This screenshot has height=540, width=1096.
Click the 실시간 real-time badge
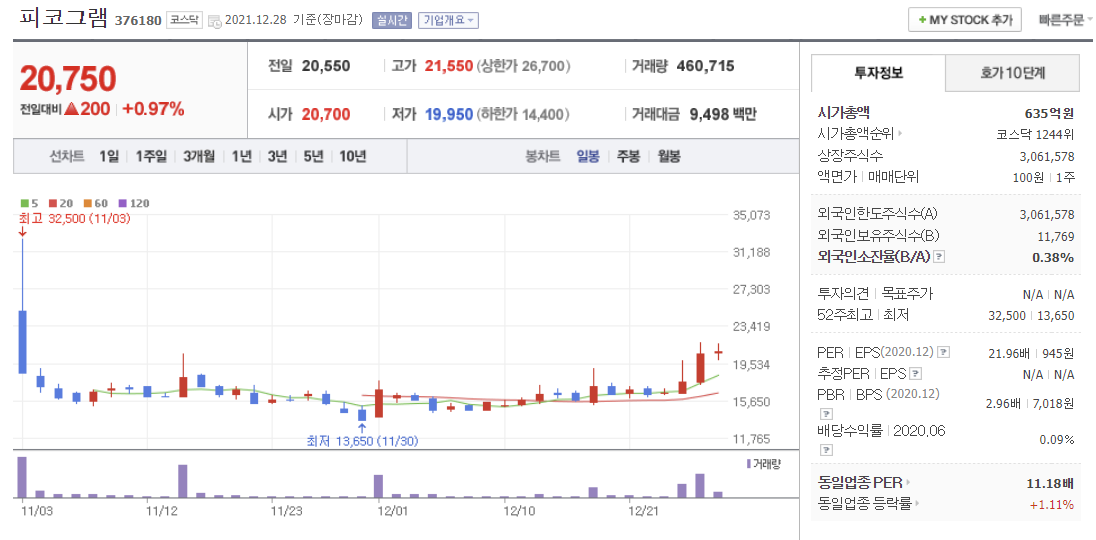pos(391,20)
